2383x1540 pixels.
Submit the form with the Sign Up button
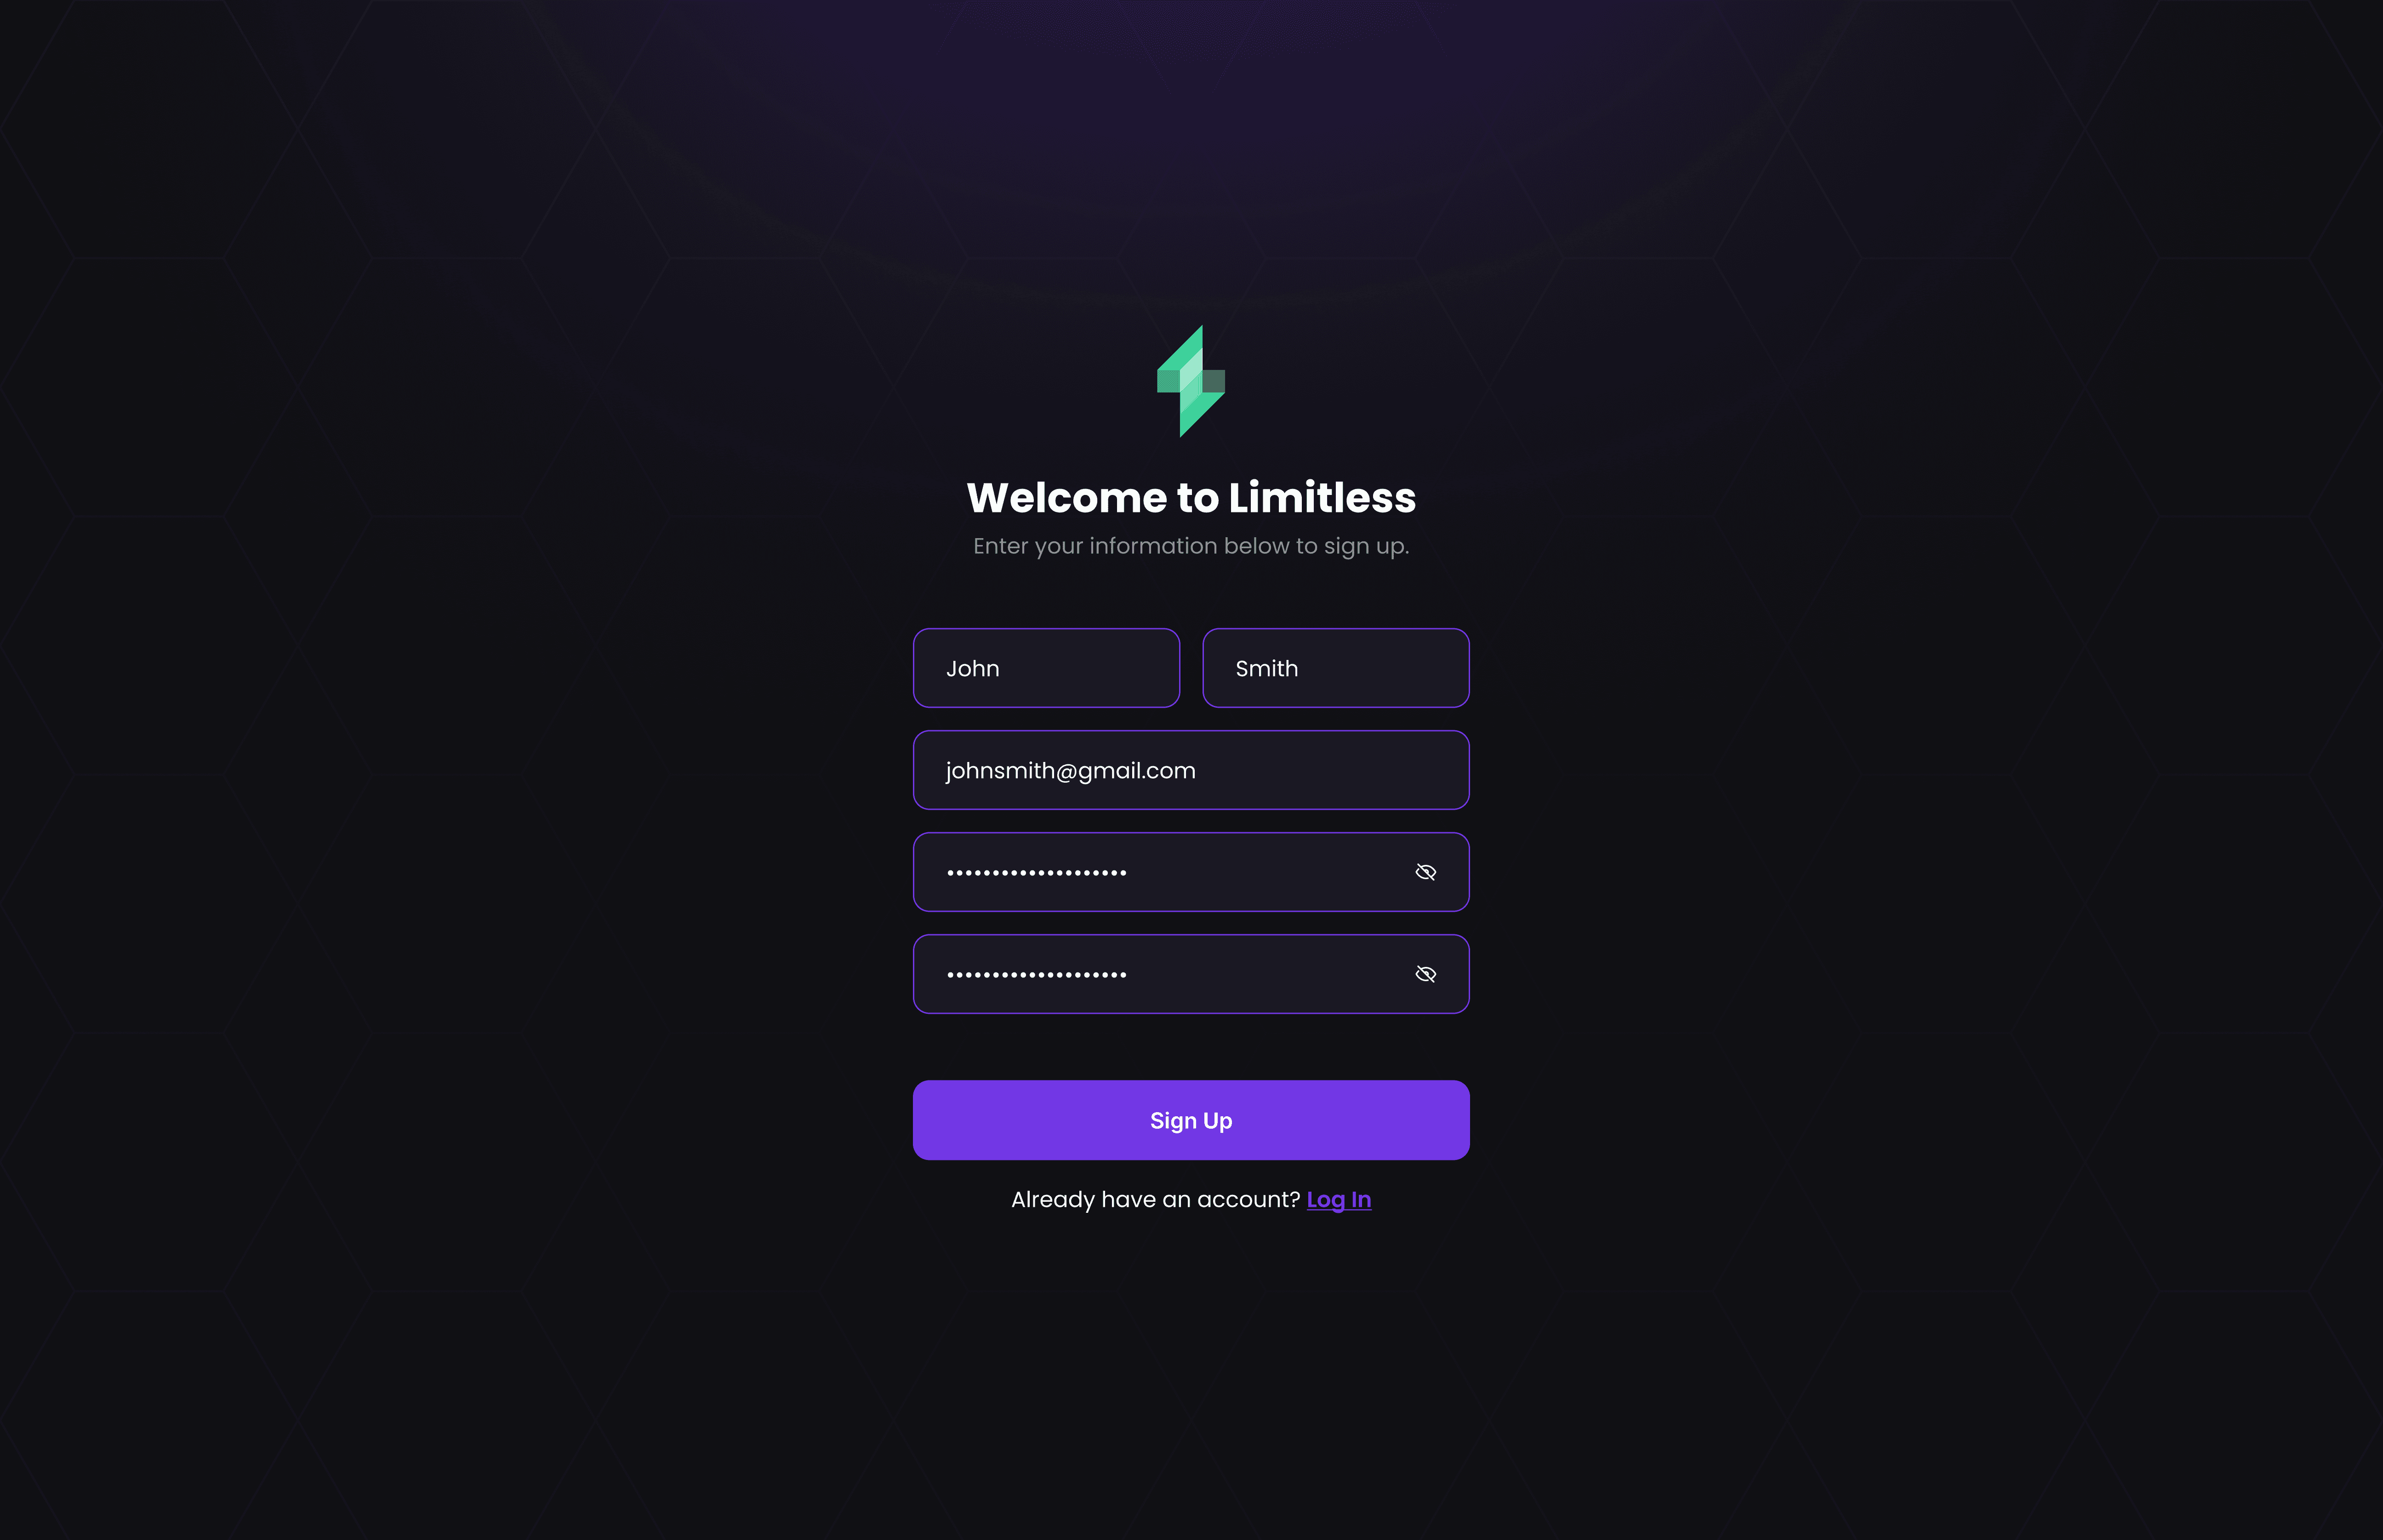[1191, 1120]
